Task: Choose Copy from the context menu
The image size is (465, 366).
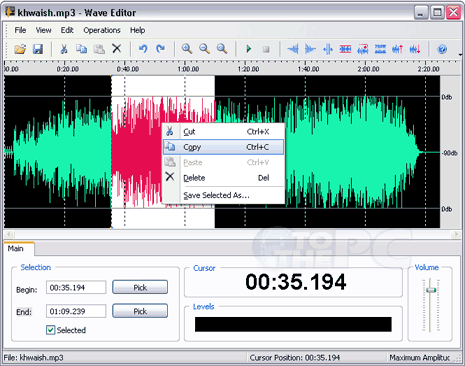Action: (x=223, y=147)
